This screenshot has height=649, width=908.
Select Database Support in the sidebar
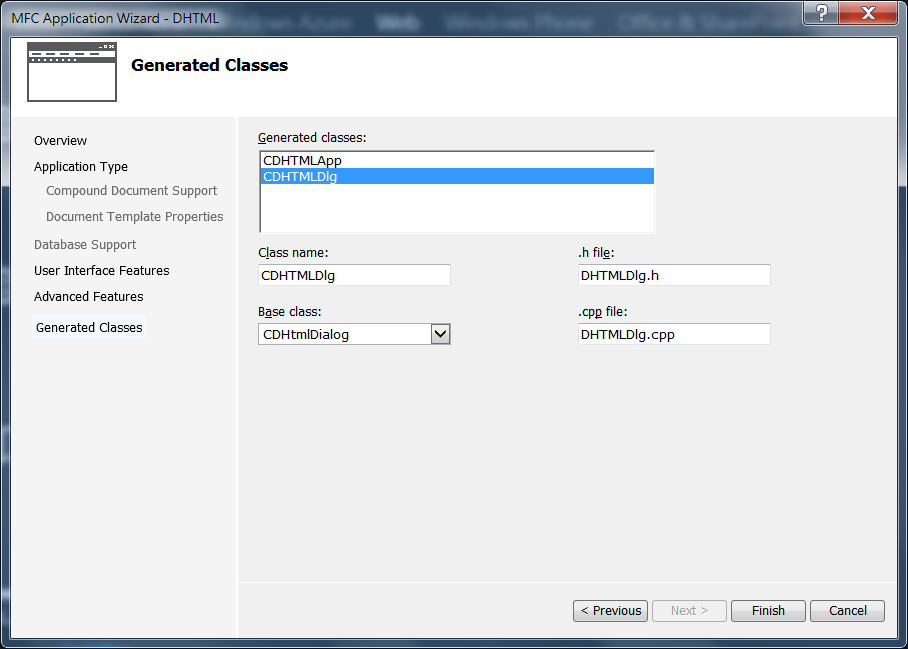tap(85, 244)
